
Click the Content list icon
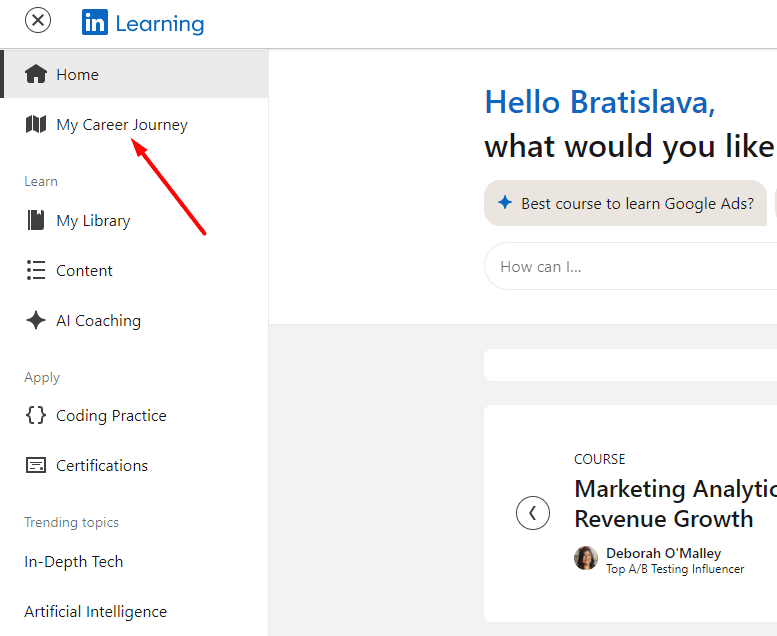36,270
